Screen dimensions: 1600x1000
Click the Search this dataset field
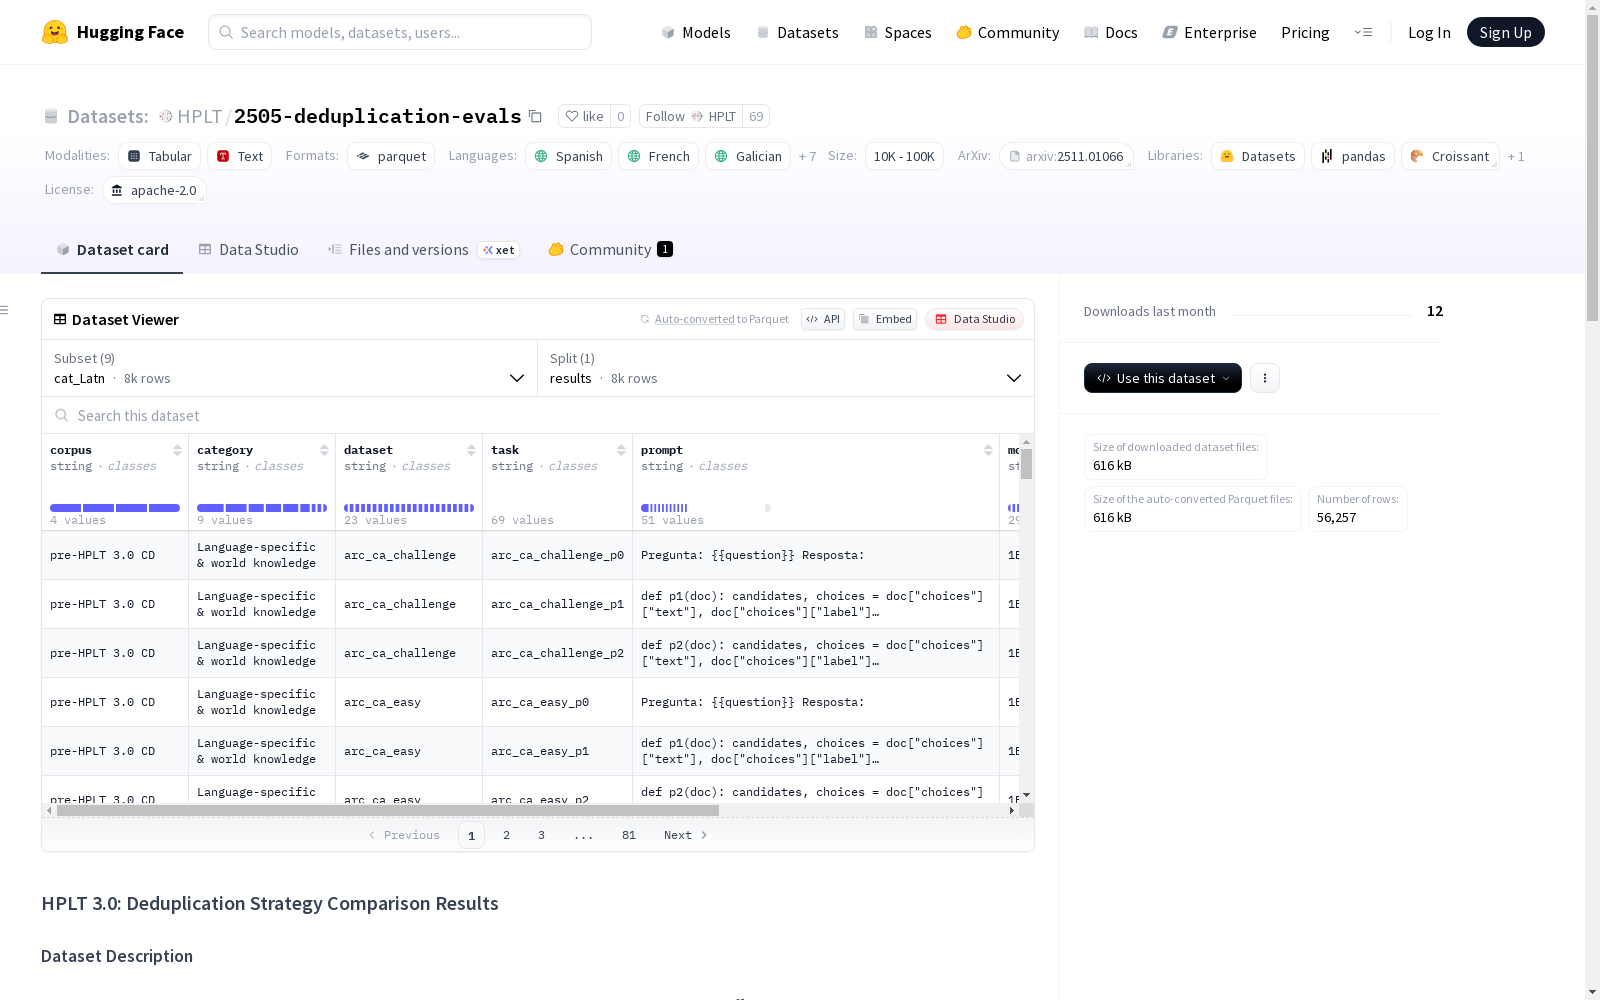tap(538, 415)
